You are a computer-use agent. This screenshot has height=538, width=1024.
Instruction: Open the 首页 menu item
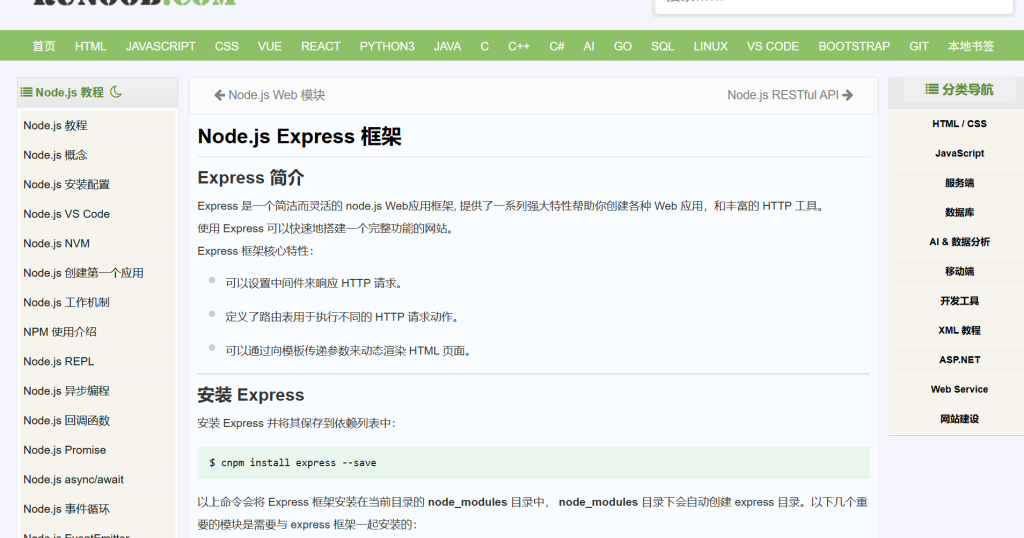(44, 46)
